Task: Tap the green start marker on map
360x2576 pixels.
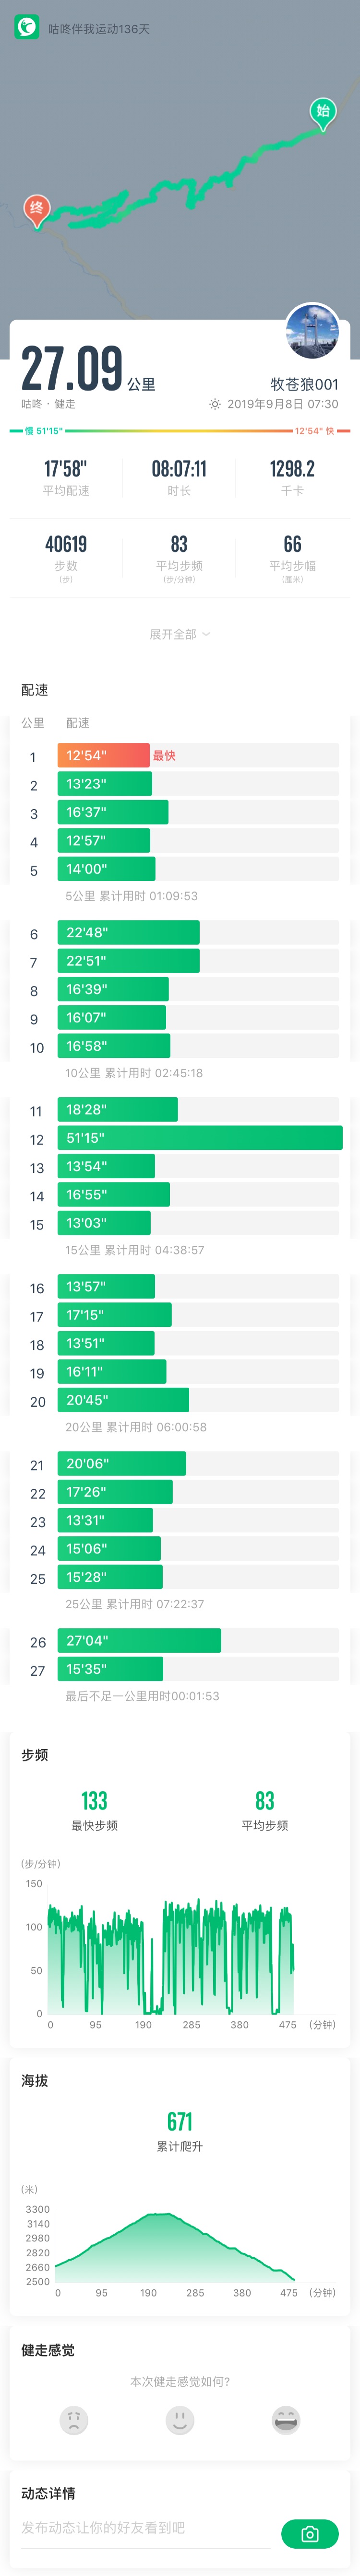Action: [322, 112]
